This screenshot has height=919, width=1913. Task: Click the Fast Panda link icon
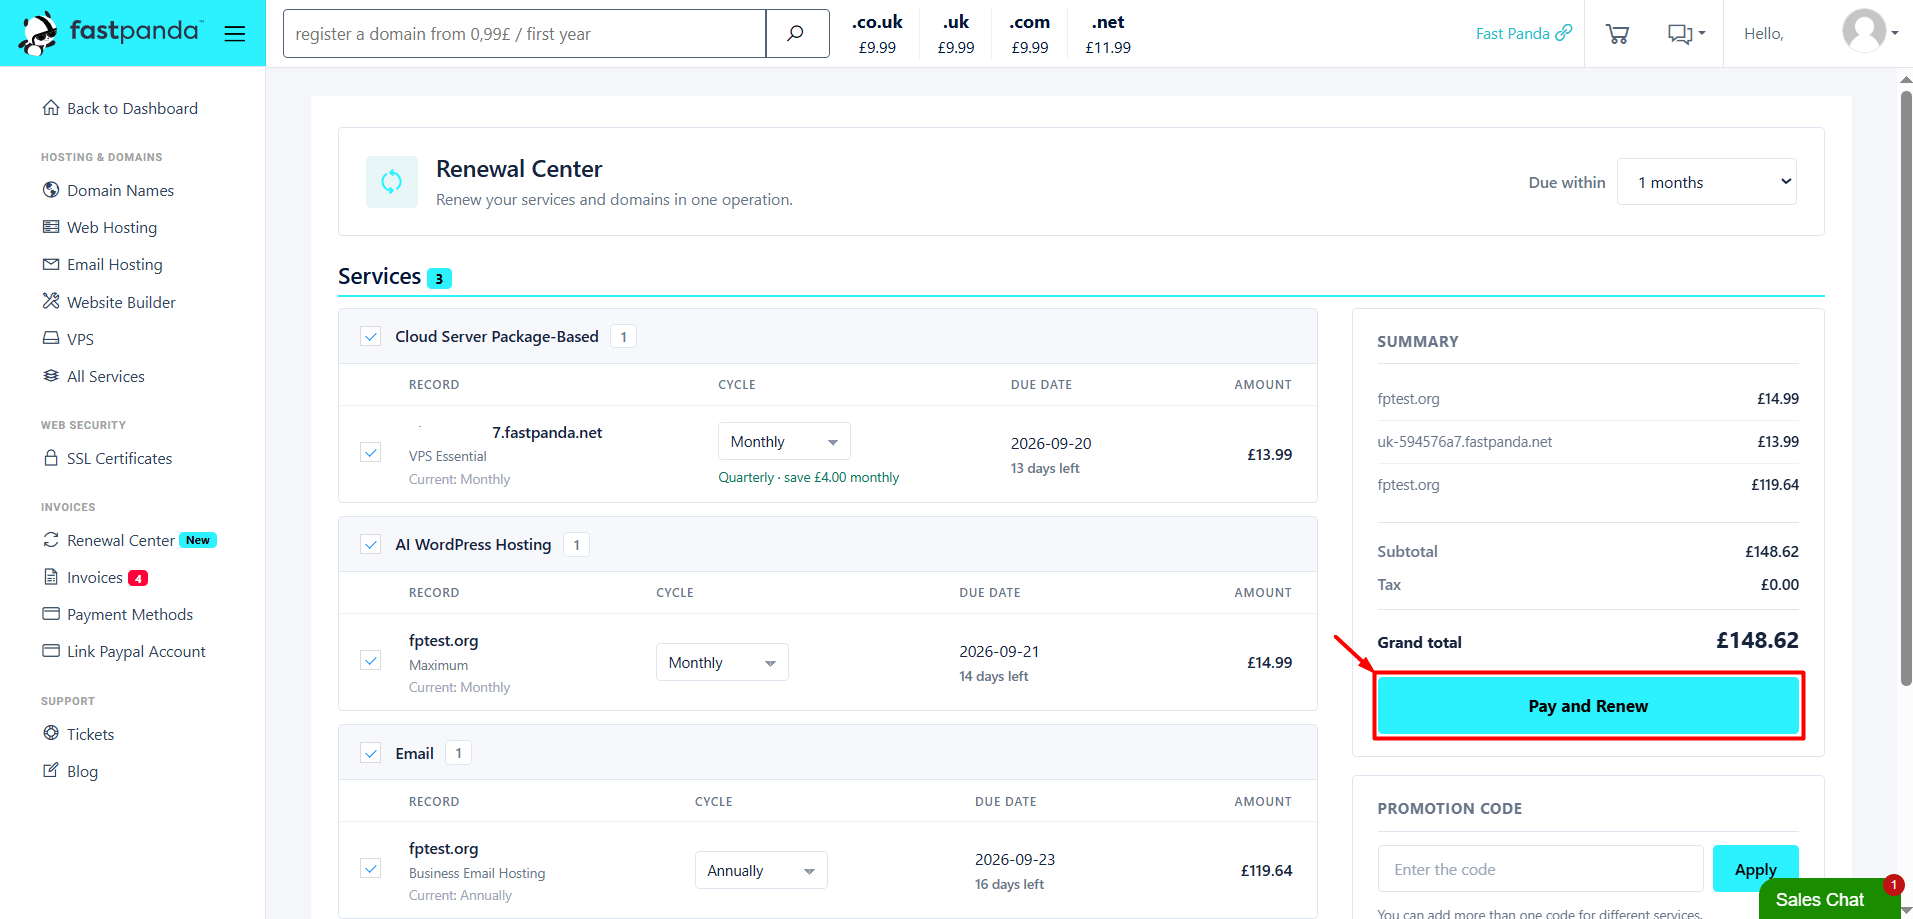[1564, 33]
